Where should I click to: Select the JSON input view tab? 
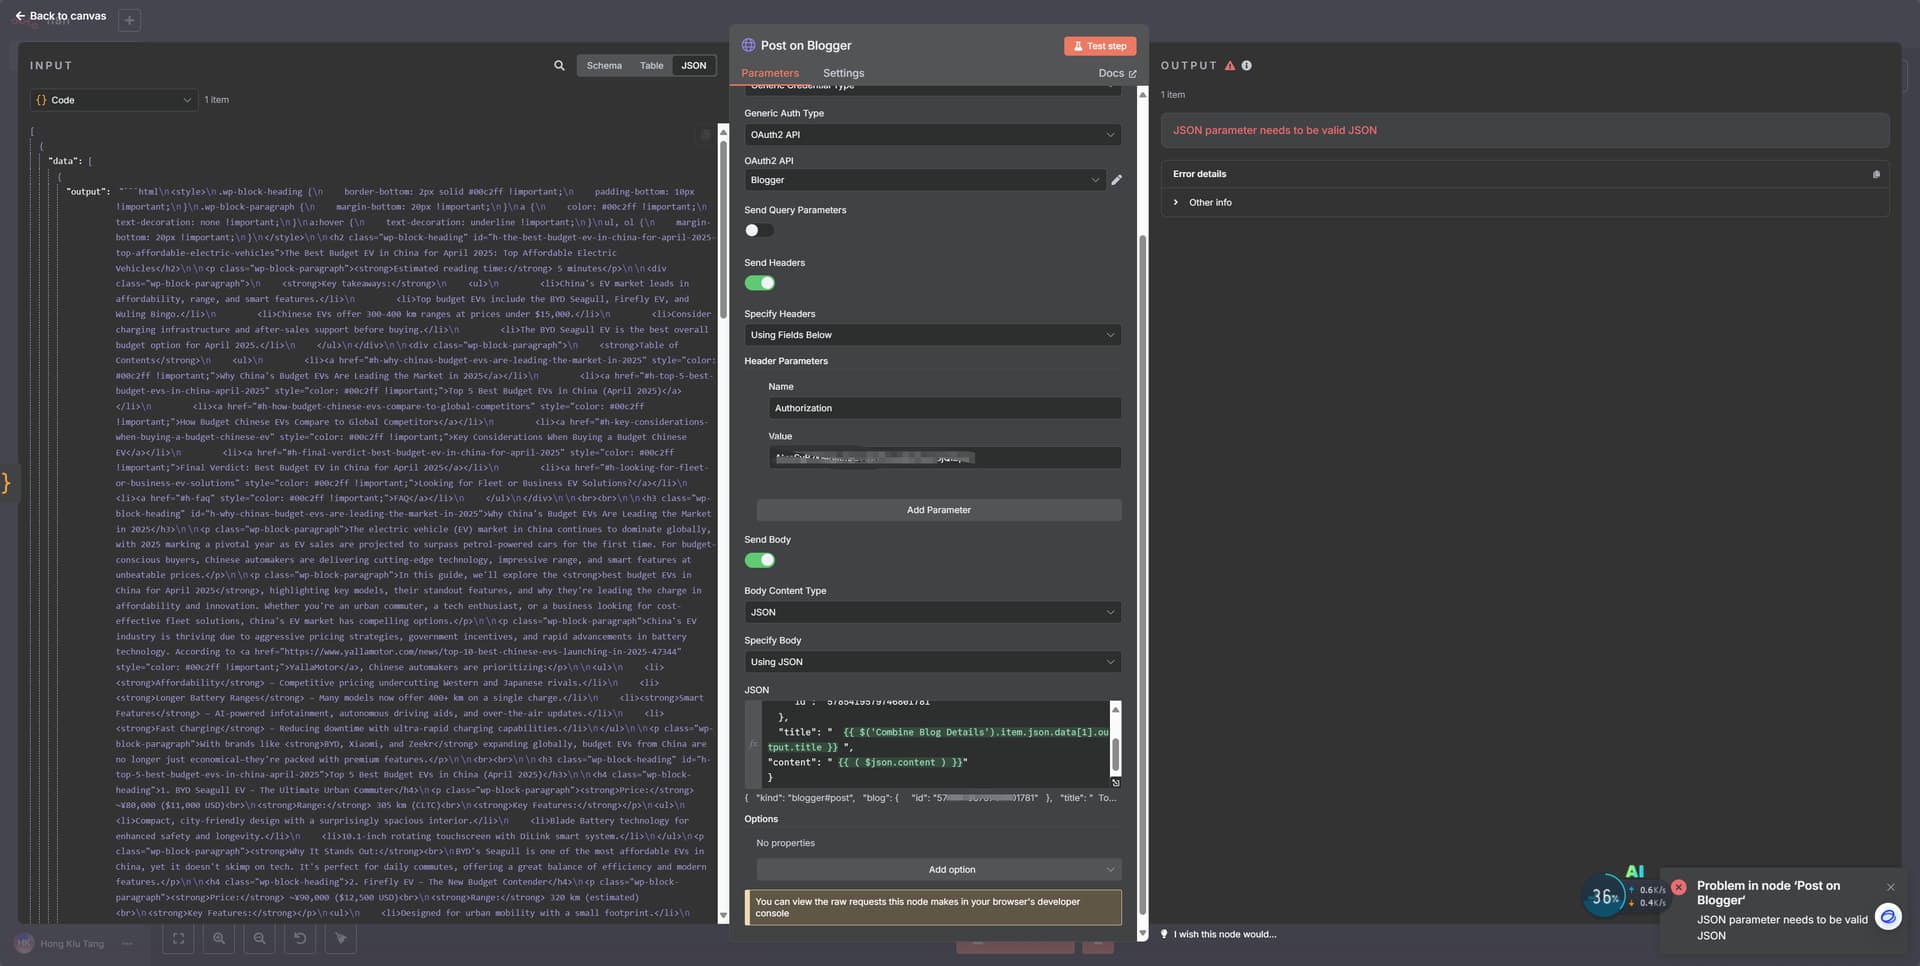[694, 66]
